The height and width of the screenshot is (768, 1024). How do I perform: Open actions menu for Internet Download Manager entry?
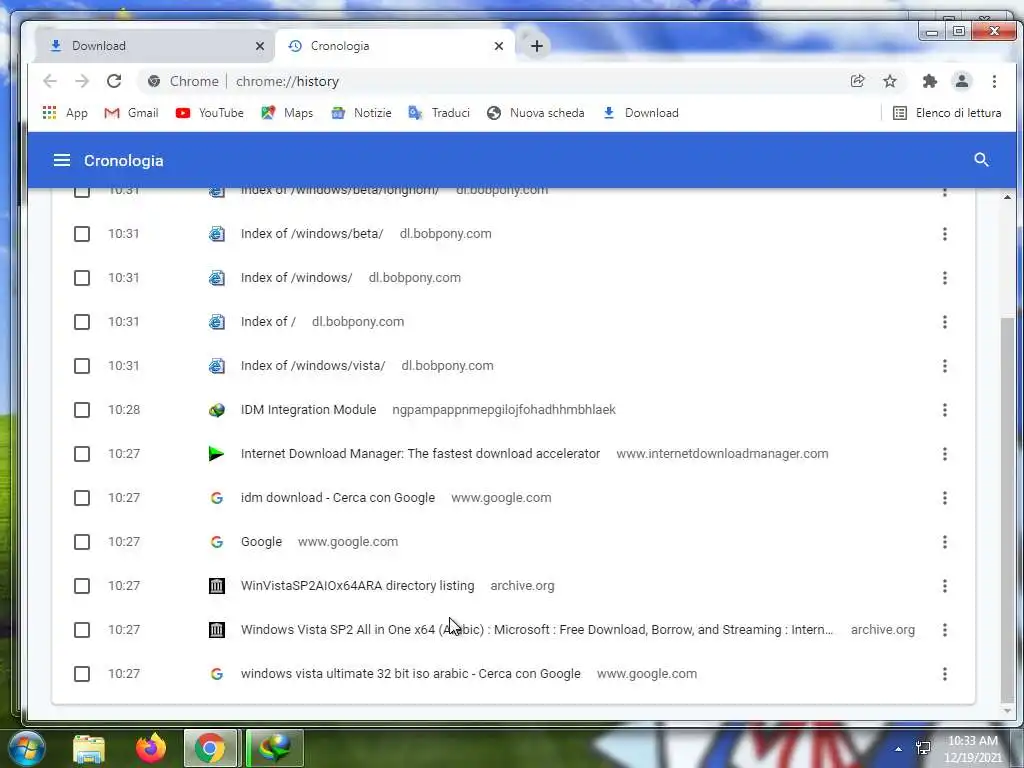pos(944,454)
